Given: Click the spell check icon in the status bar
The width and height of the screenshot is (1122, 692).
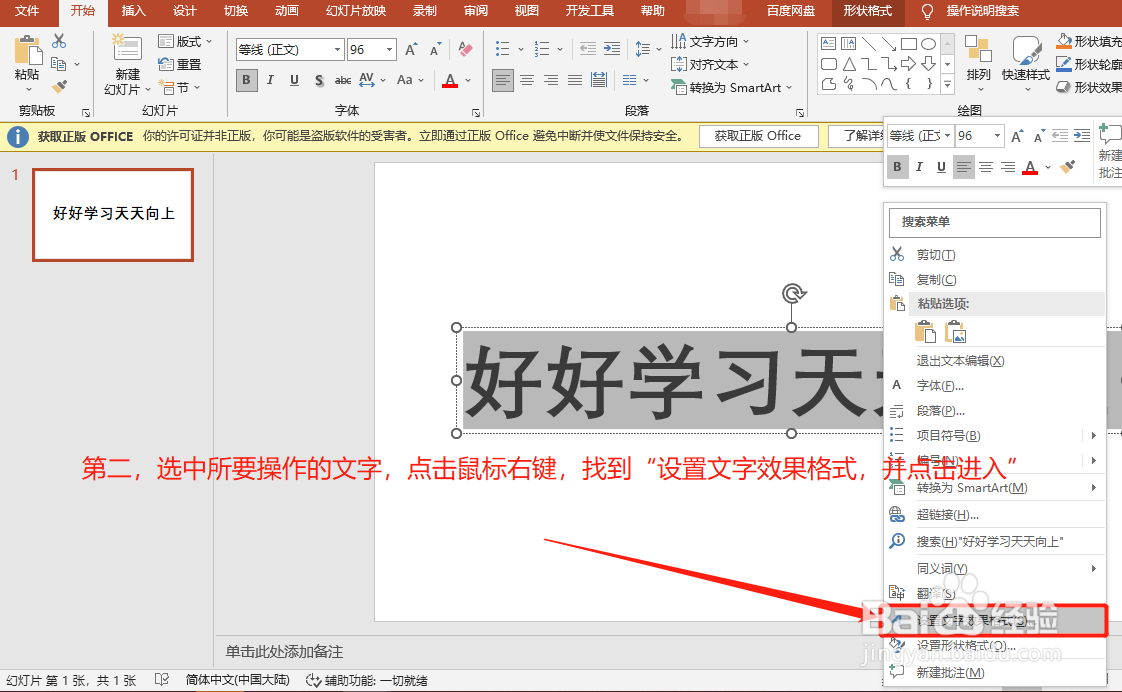Looking at the screenshot, I should 162,680.
